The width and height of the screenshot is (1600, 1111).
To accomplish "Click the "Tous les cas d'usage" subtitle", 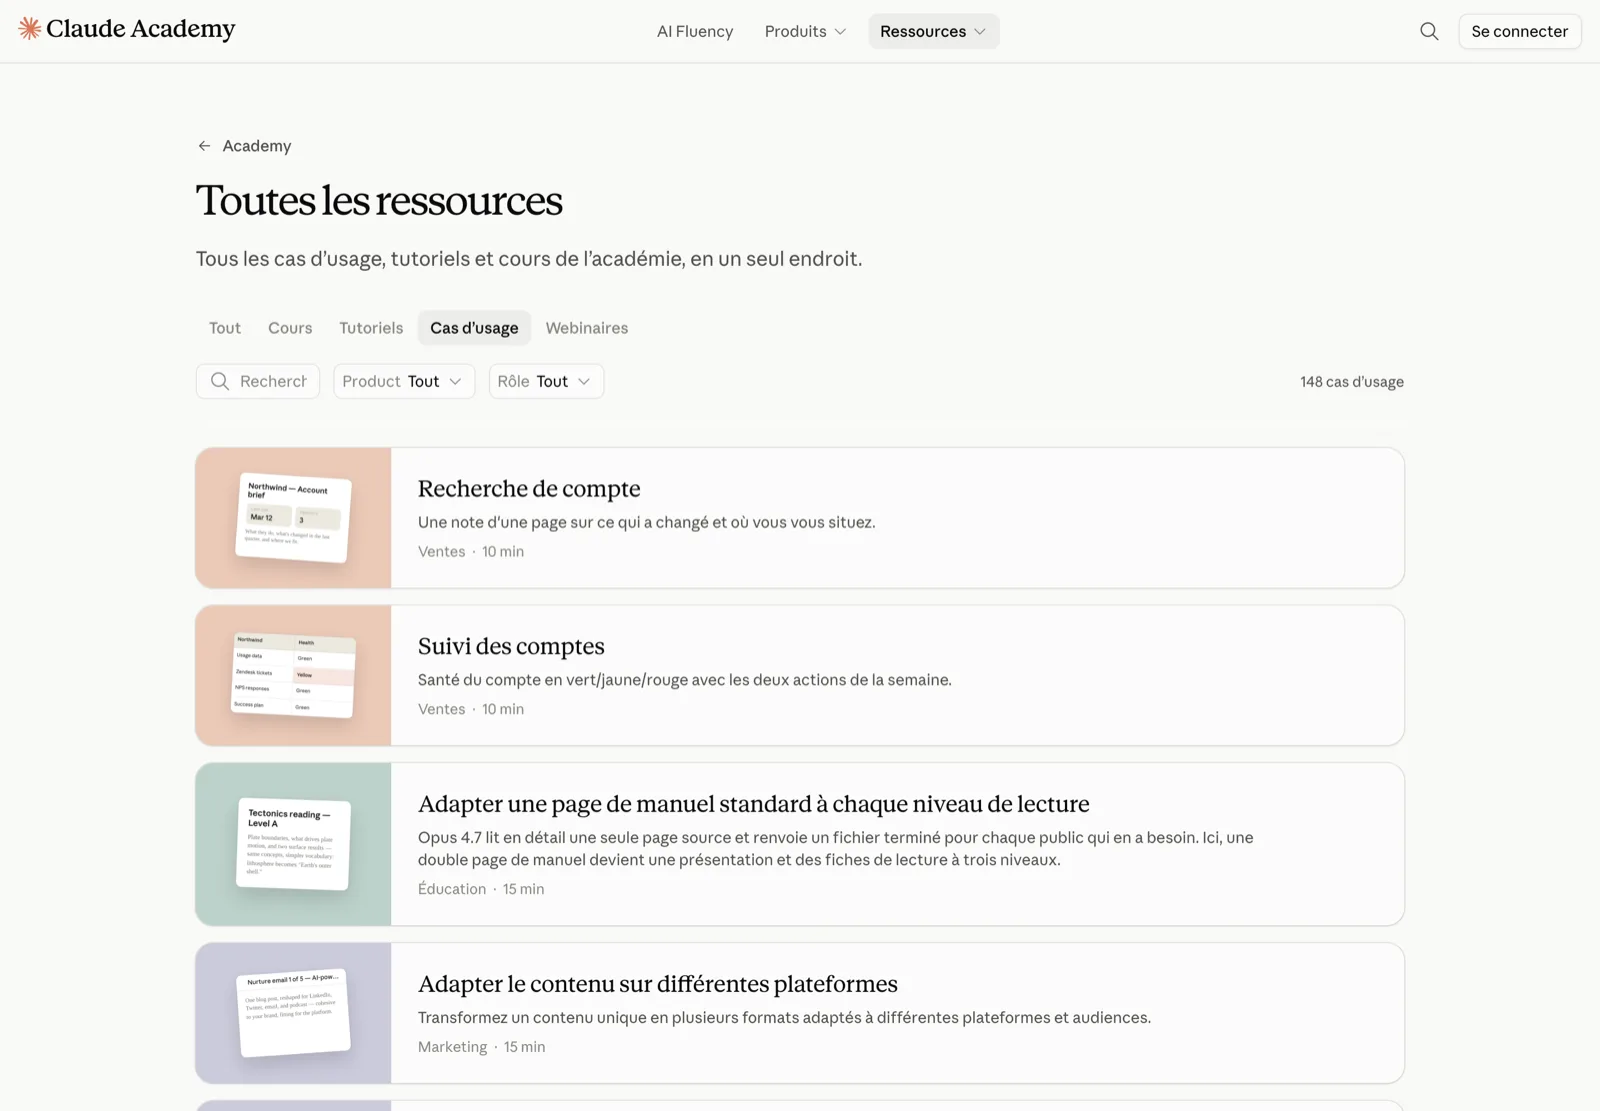I will (529, 259).
